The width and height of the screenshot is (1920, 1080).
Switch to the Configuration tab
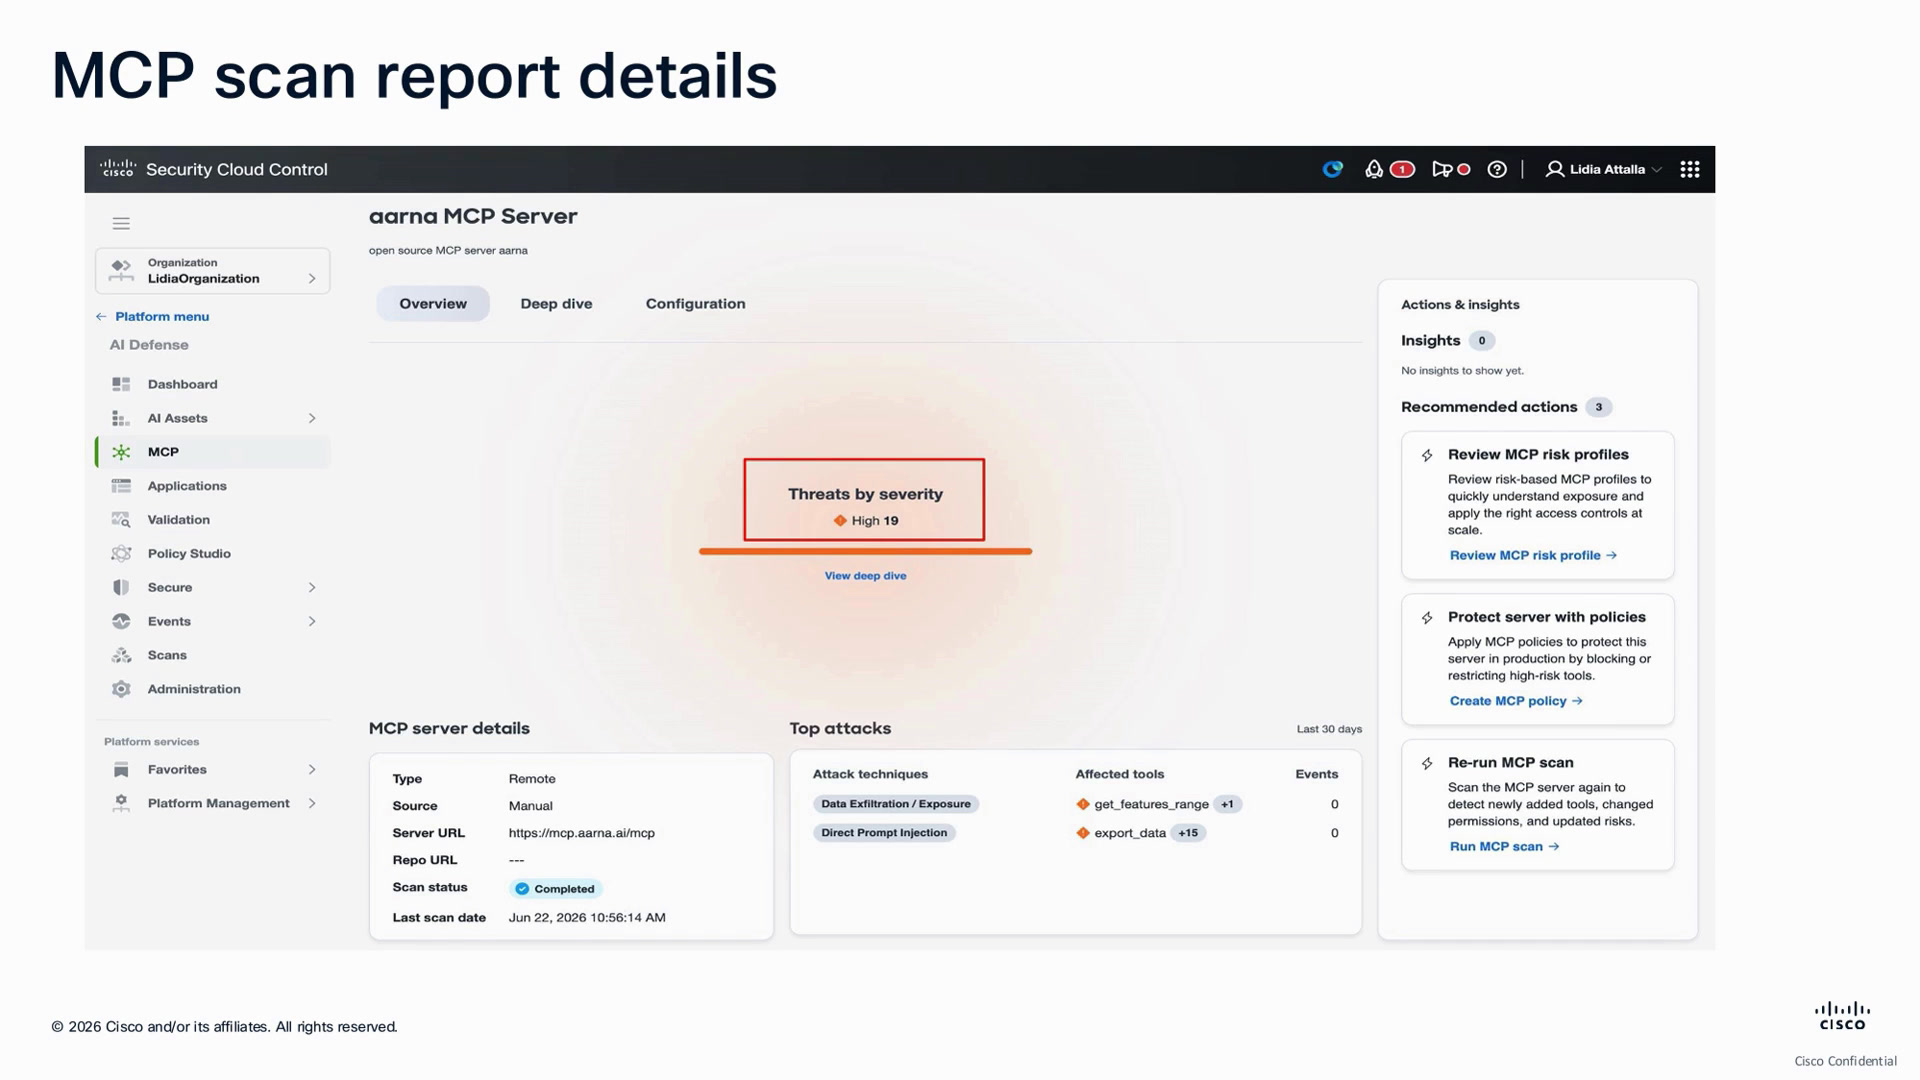pos(695,304)
